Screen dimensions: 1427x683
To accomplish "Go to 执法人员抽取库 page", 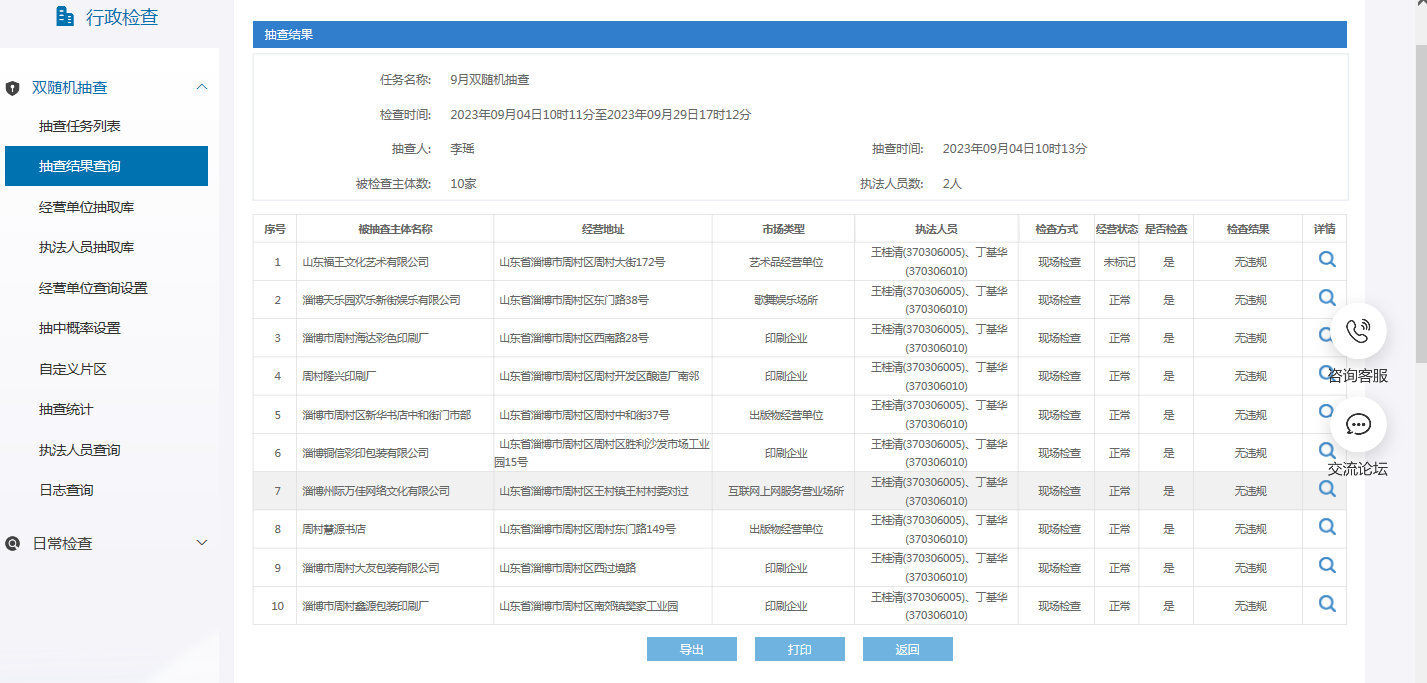I will (86, 247).
